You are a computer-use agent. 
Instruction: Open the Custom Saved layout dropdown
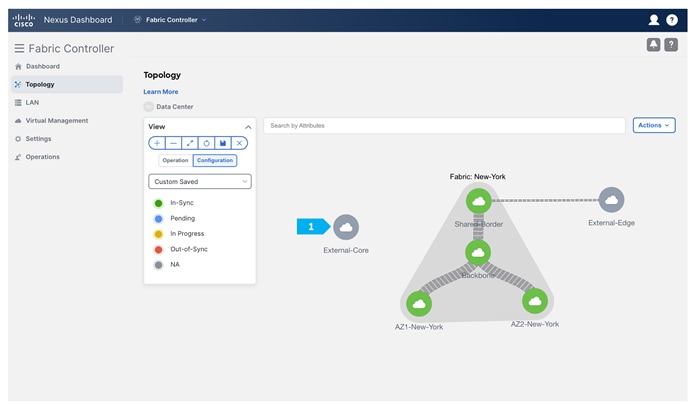200,182
